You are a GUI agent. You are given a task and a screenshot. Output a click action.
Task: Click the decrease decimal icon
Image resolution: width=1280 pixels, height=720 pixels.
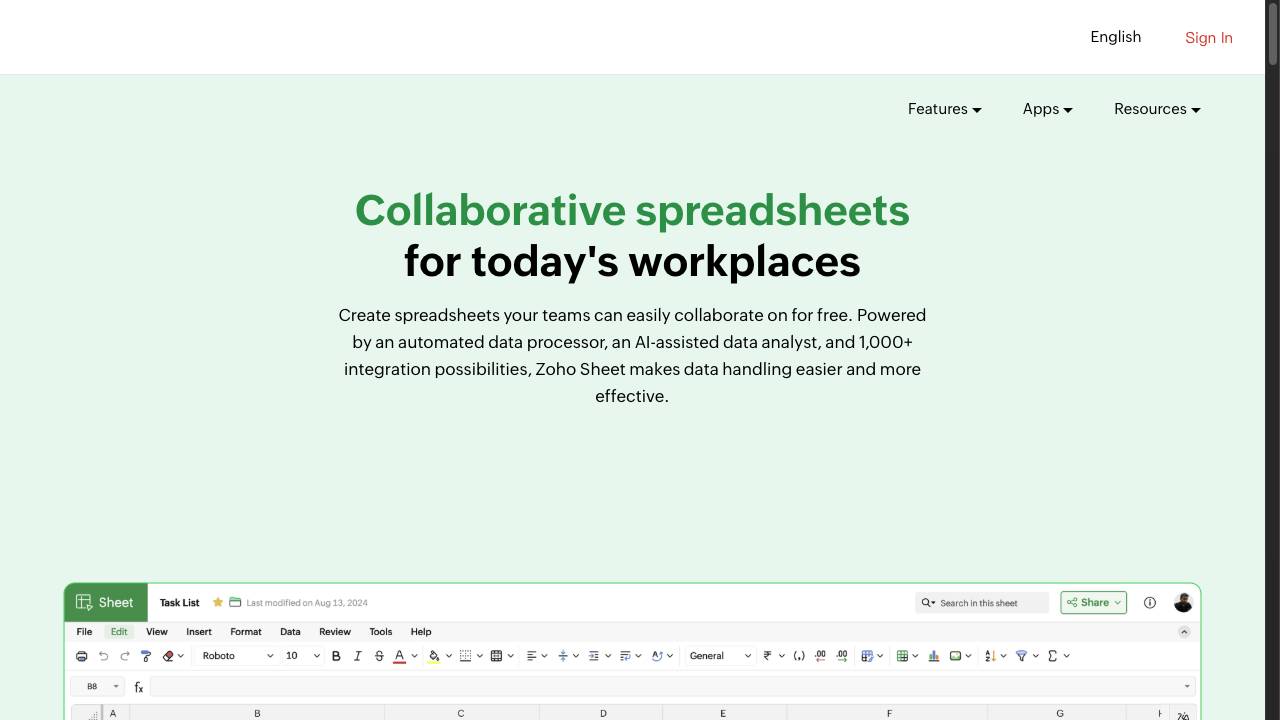[x=820, y=656]
